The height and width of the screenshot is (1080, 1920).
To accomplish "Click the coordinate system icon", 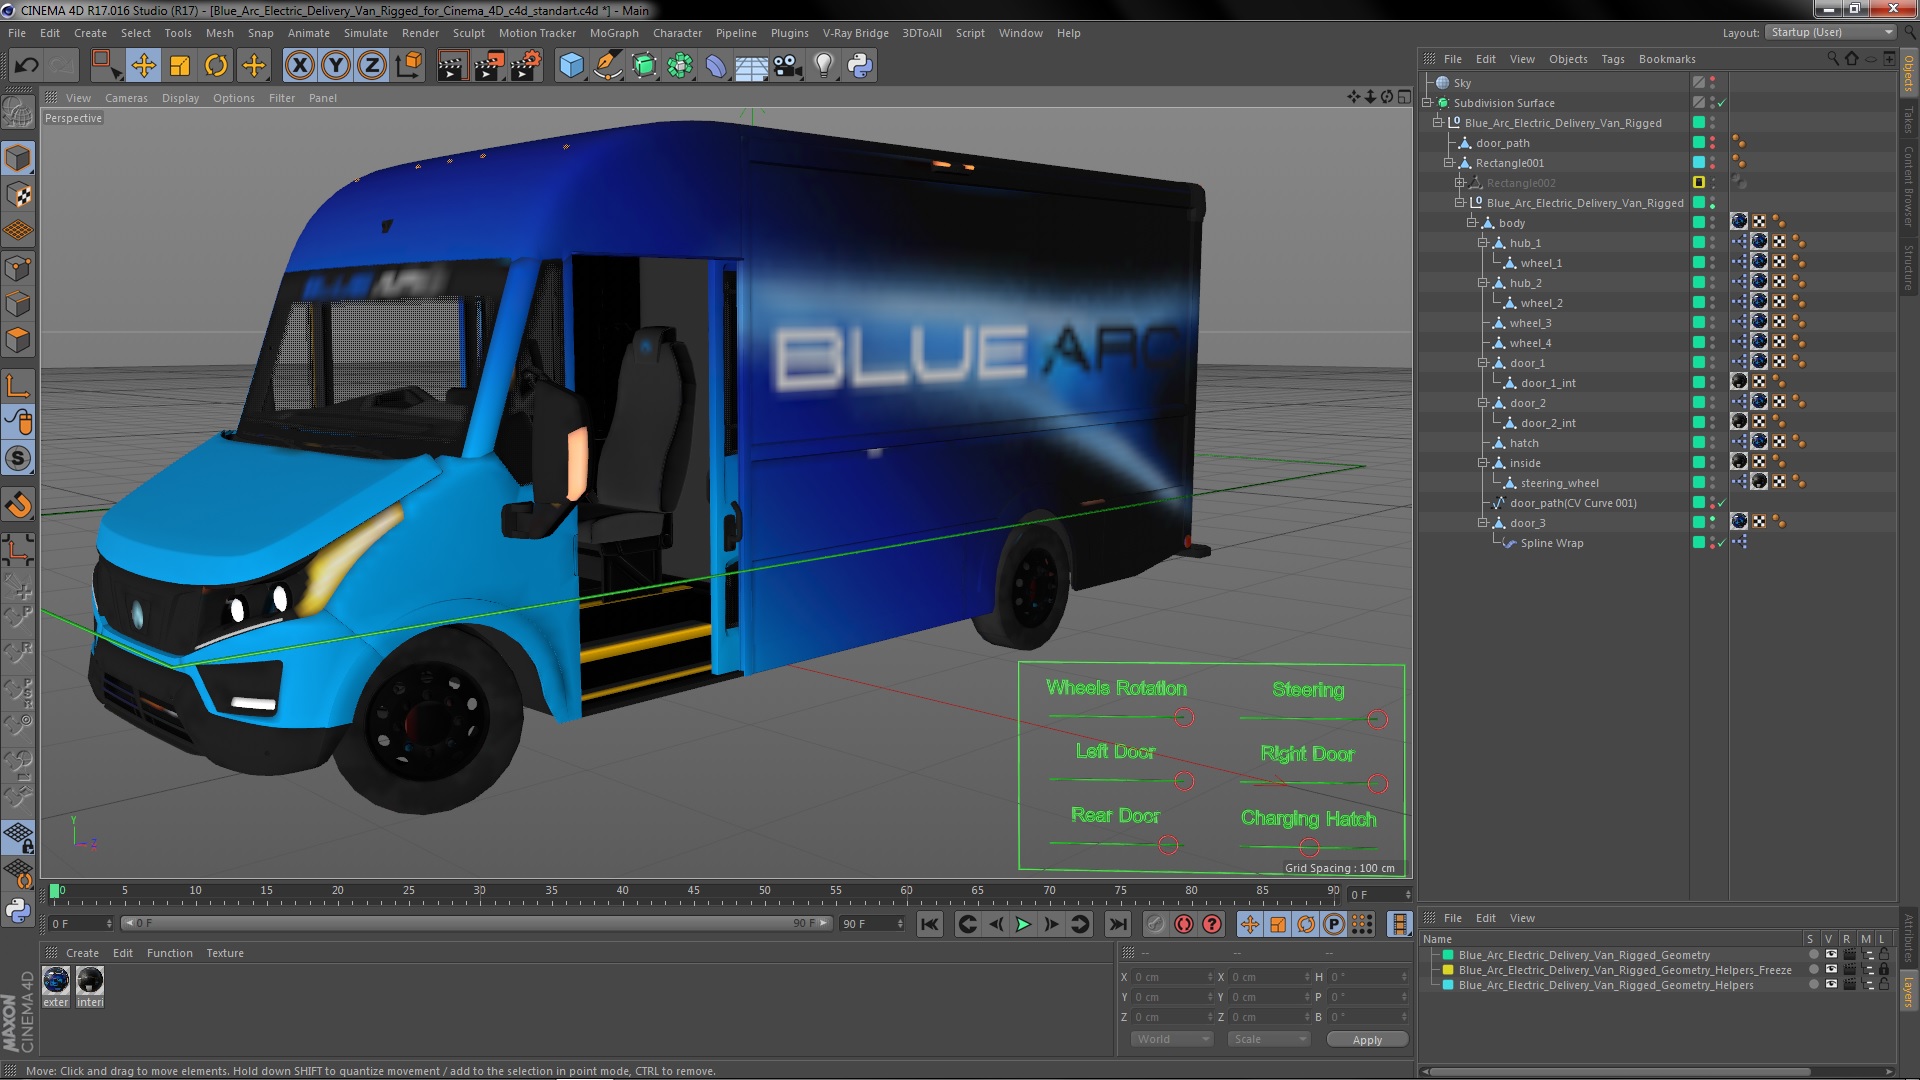I will (409, 66).
